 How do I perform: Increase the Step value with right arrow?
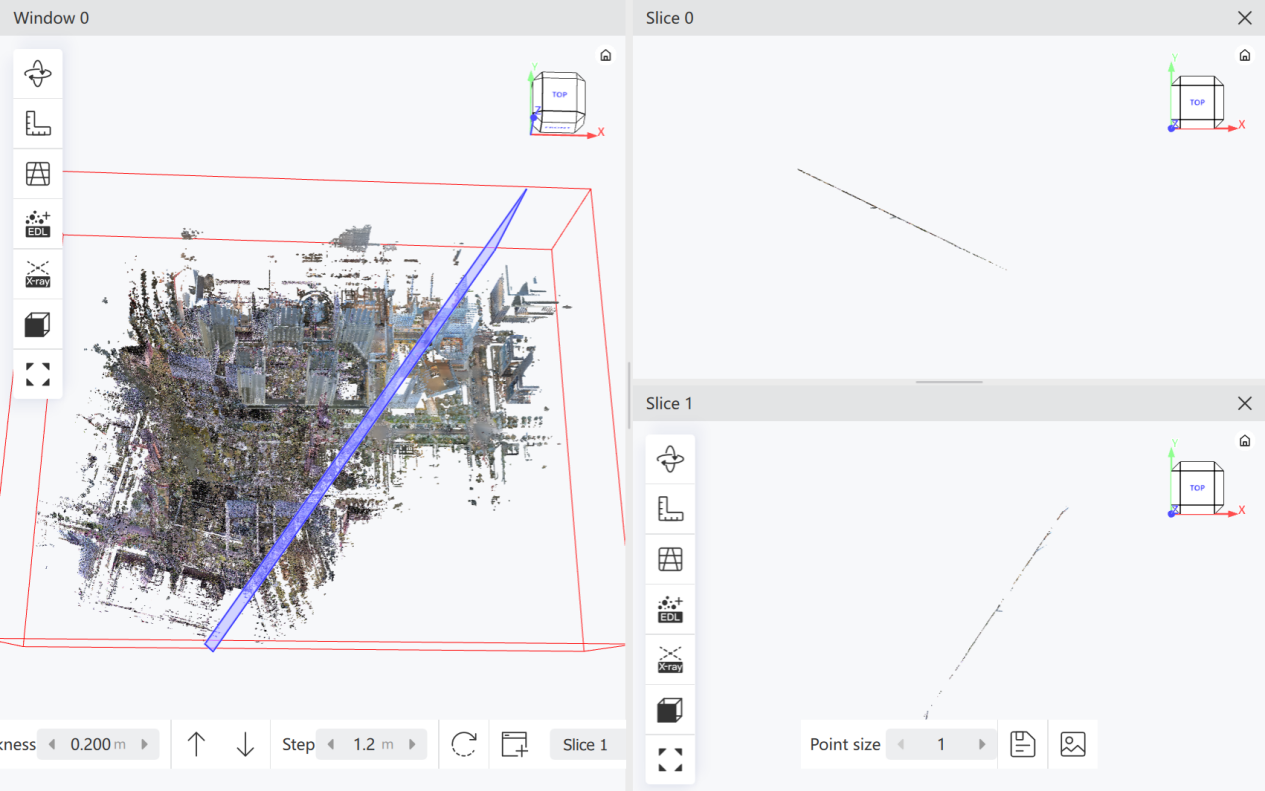pos(411,744)
